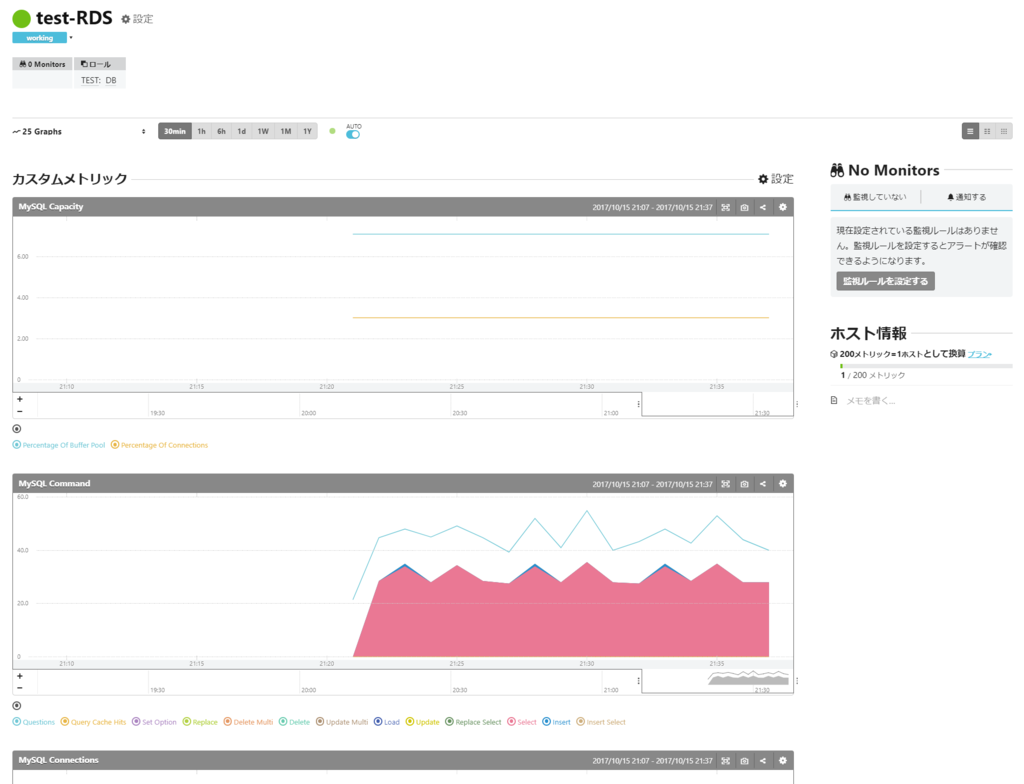Click the TEST: DB role link

[x=99, y=80]
